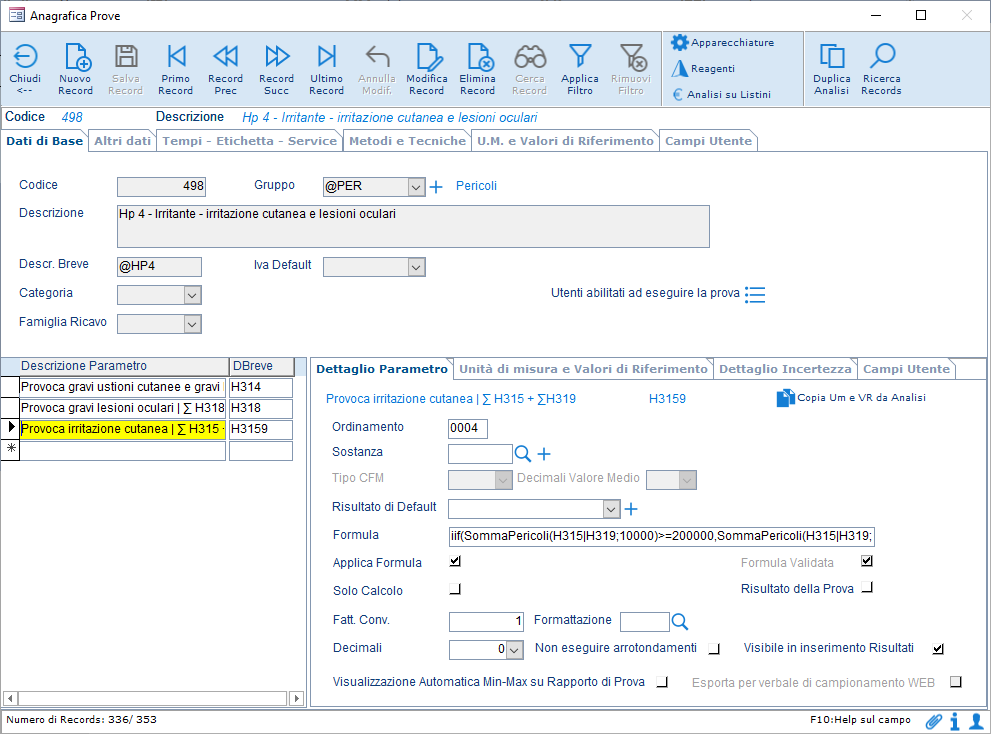Image resolution: width=991 pixels, height=734 pixels.
Task: Click the Copia Um e VR da Analisi icon
Action: click(786, 398)
